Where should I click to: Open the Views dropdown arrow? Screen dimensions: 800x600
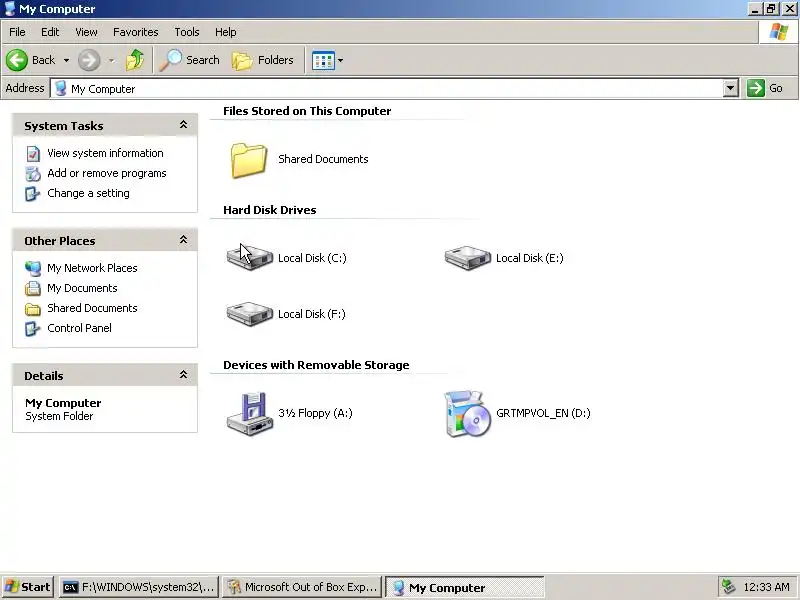pyautogui.click(x=340, y=61)
